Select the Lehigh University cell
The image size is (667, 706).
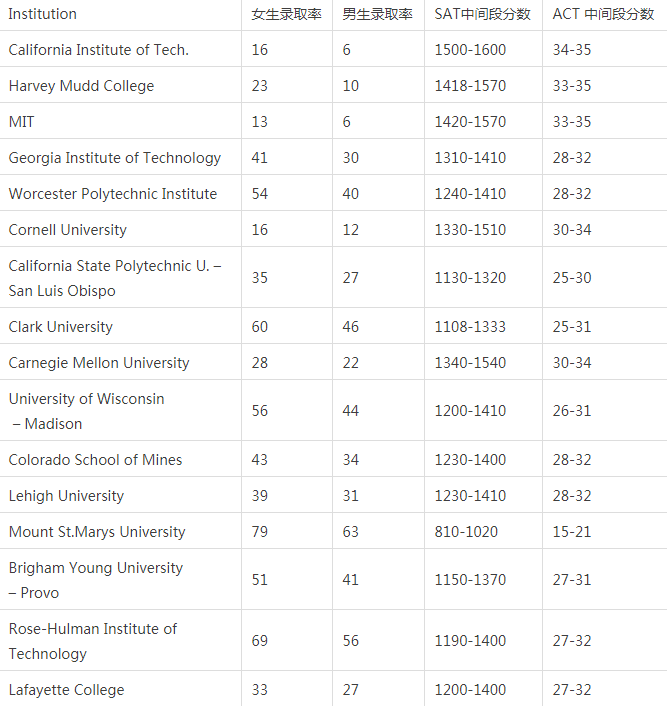coord(66,496)
